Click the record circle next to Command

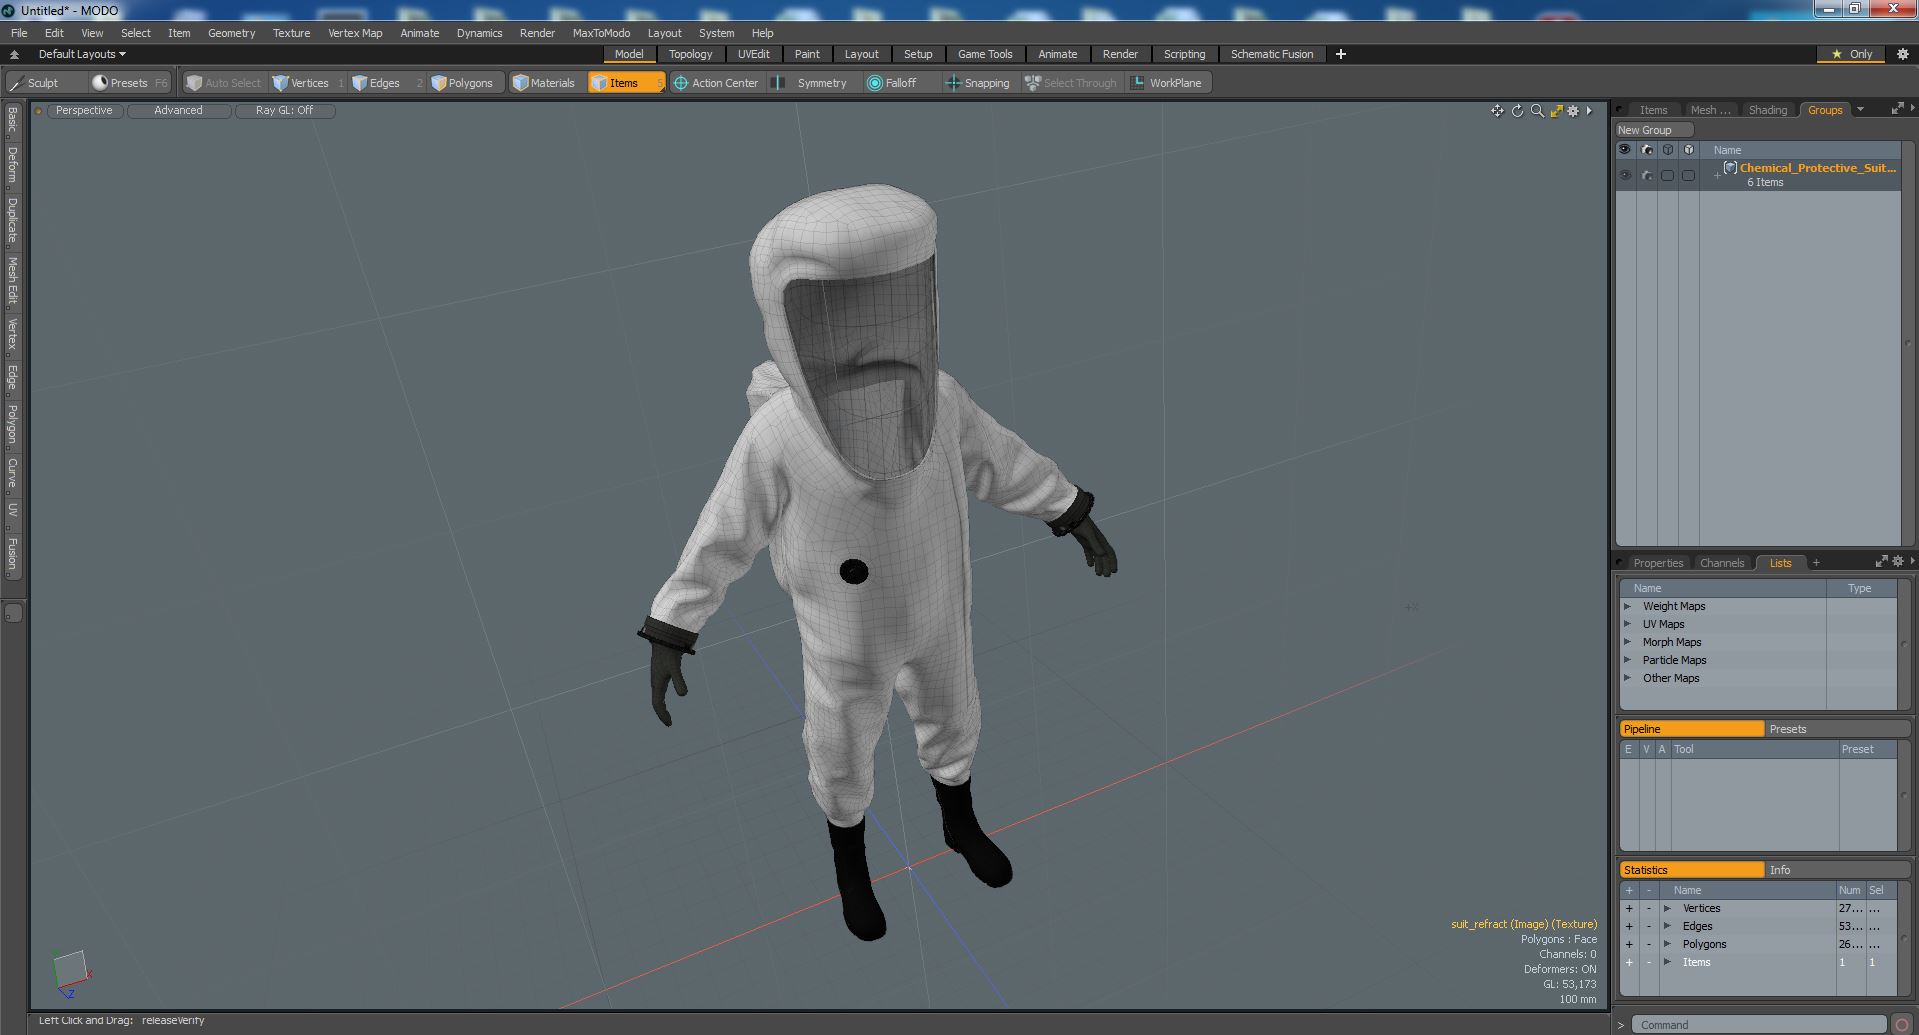tap(1902, 1024)
